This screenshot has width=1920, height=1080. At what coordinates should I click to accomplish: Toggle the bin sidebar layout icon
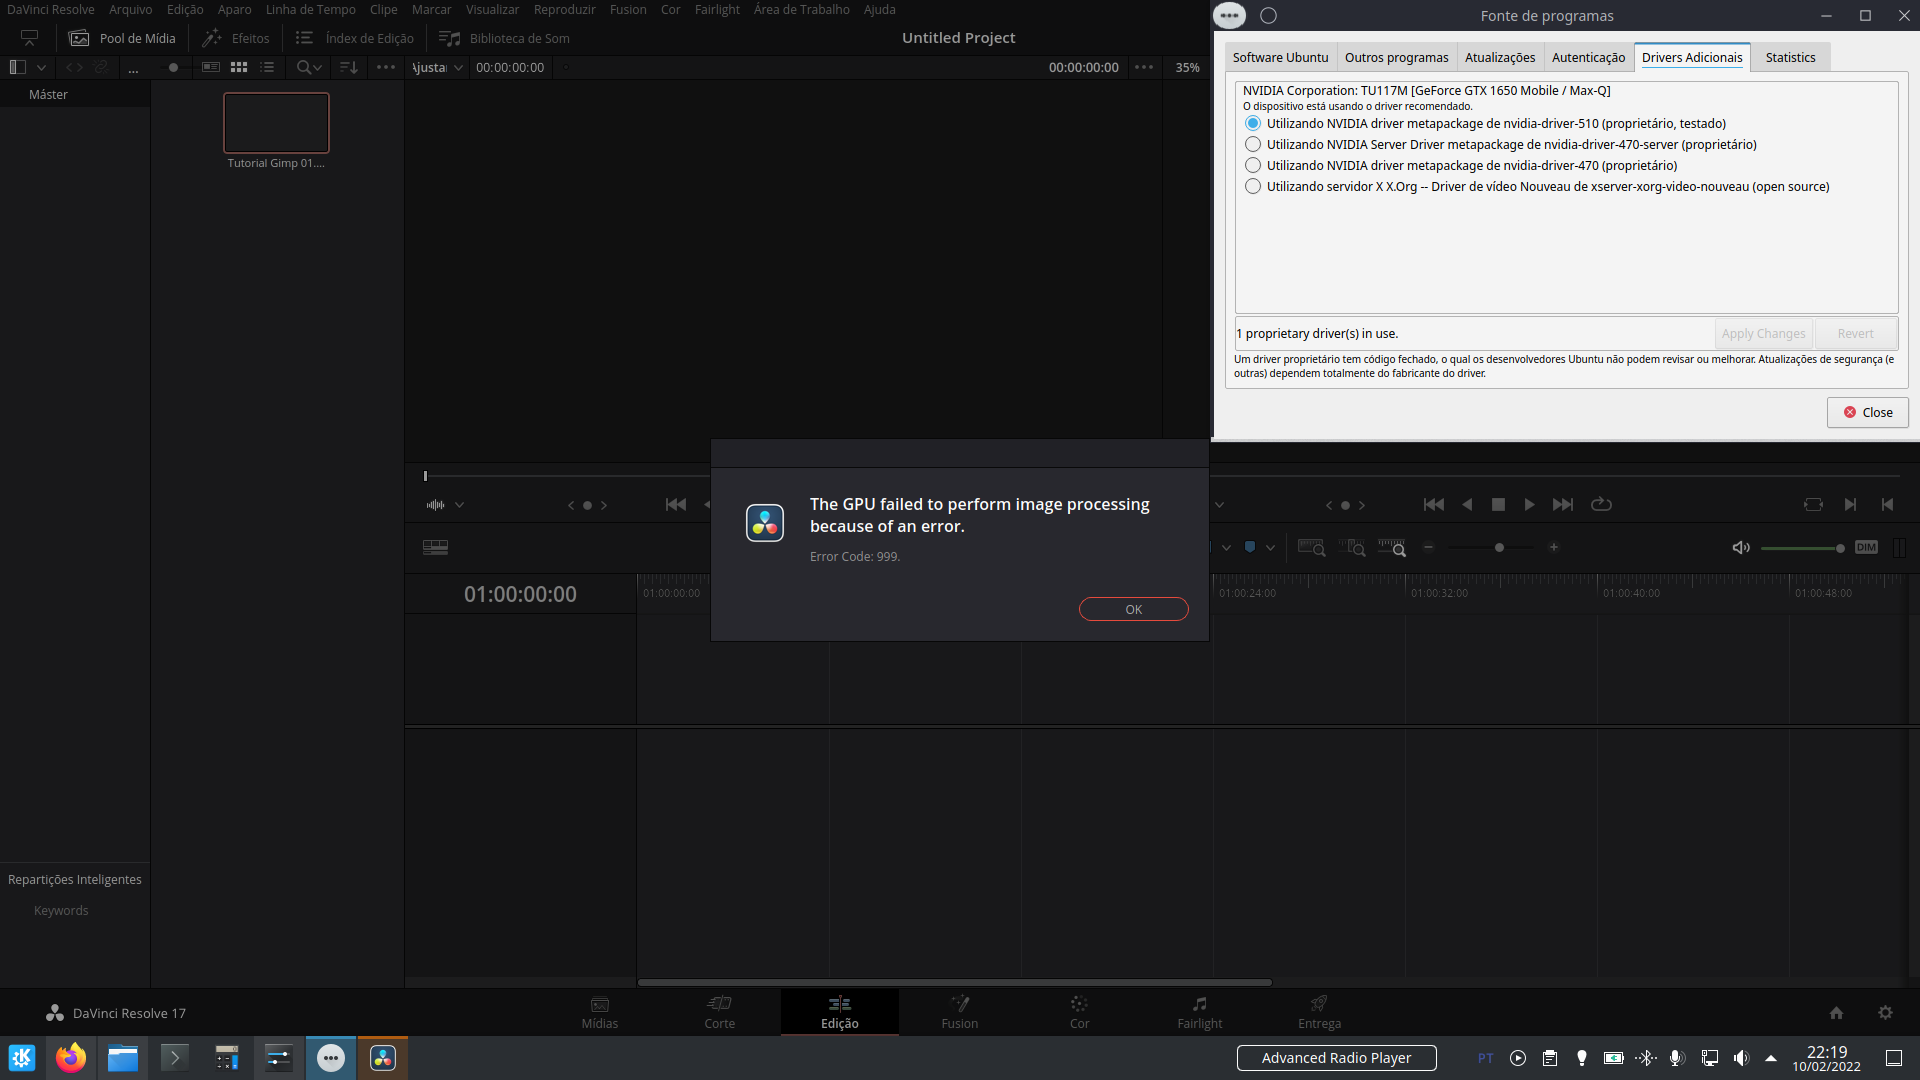(x=17, y=67)
